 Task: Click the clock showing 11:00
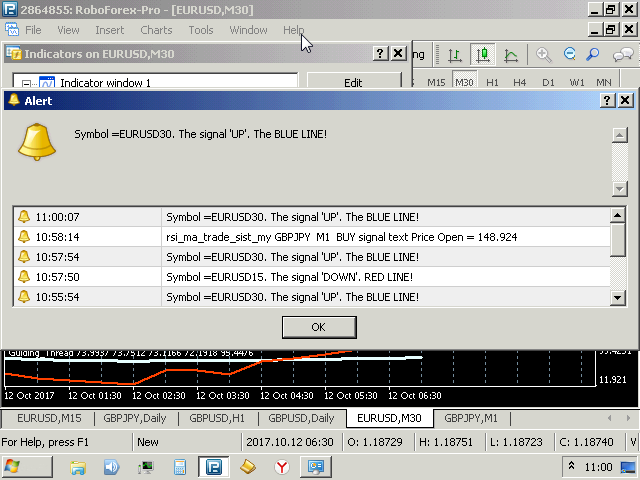(598, 467)
